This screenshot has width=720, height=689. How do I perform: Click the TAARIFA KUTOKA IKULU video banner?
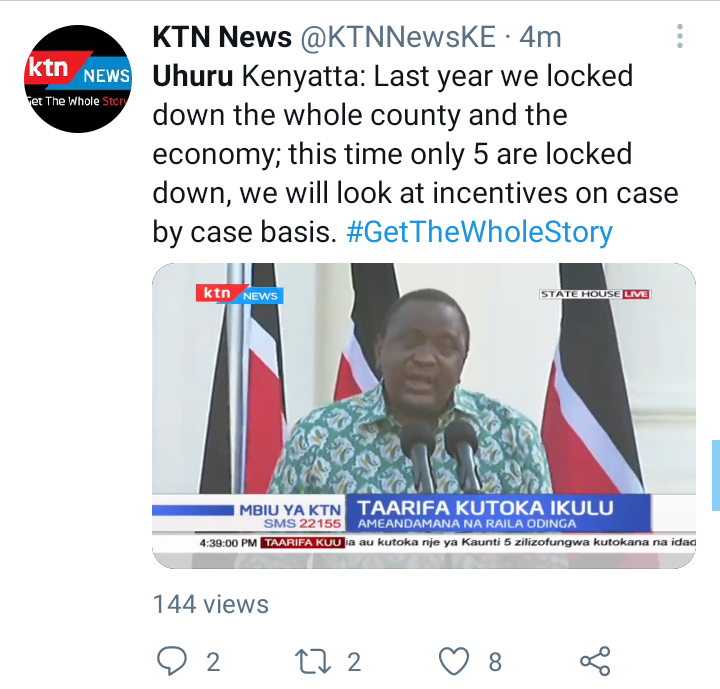[498, 513]
